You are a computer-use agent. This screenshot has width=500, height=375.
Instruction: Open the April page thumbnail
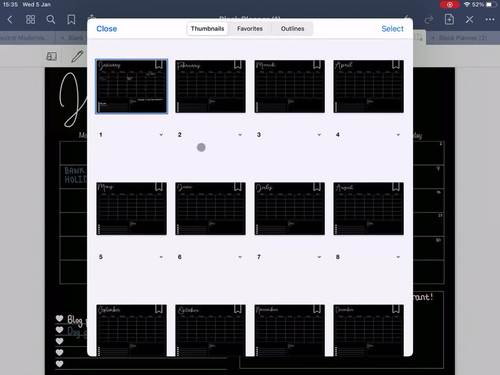368,86
